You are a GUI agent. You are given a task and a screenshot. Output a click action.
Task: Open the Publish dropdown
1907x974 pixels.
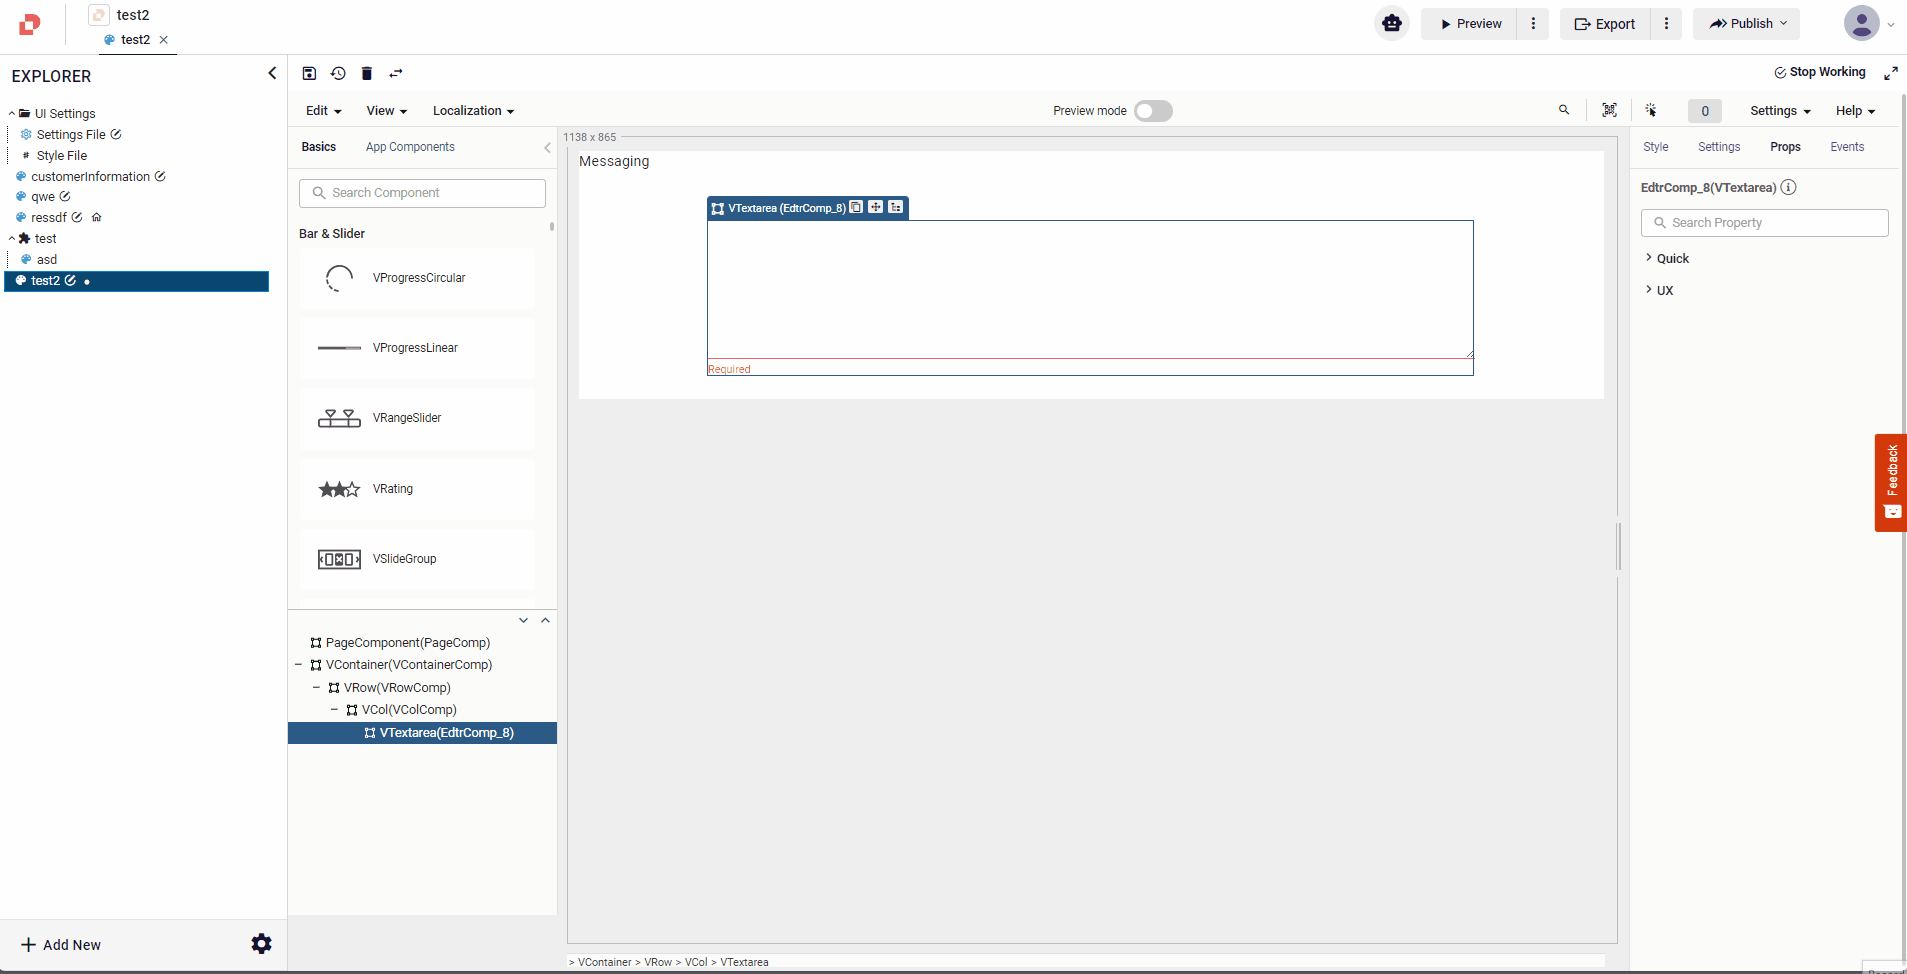[x=1747, y=23]
